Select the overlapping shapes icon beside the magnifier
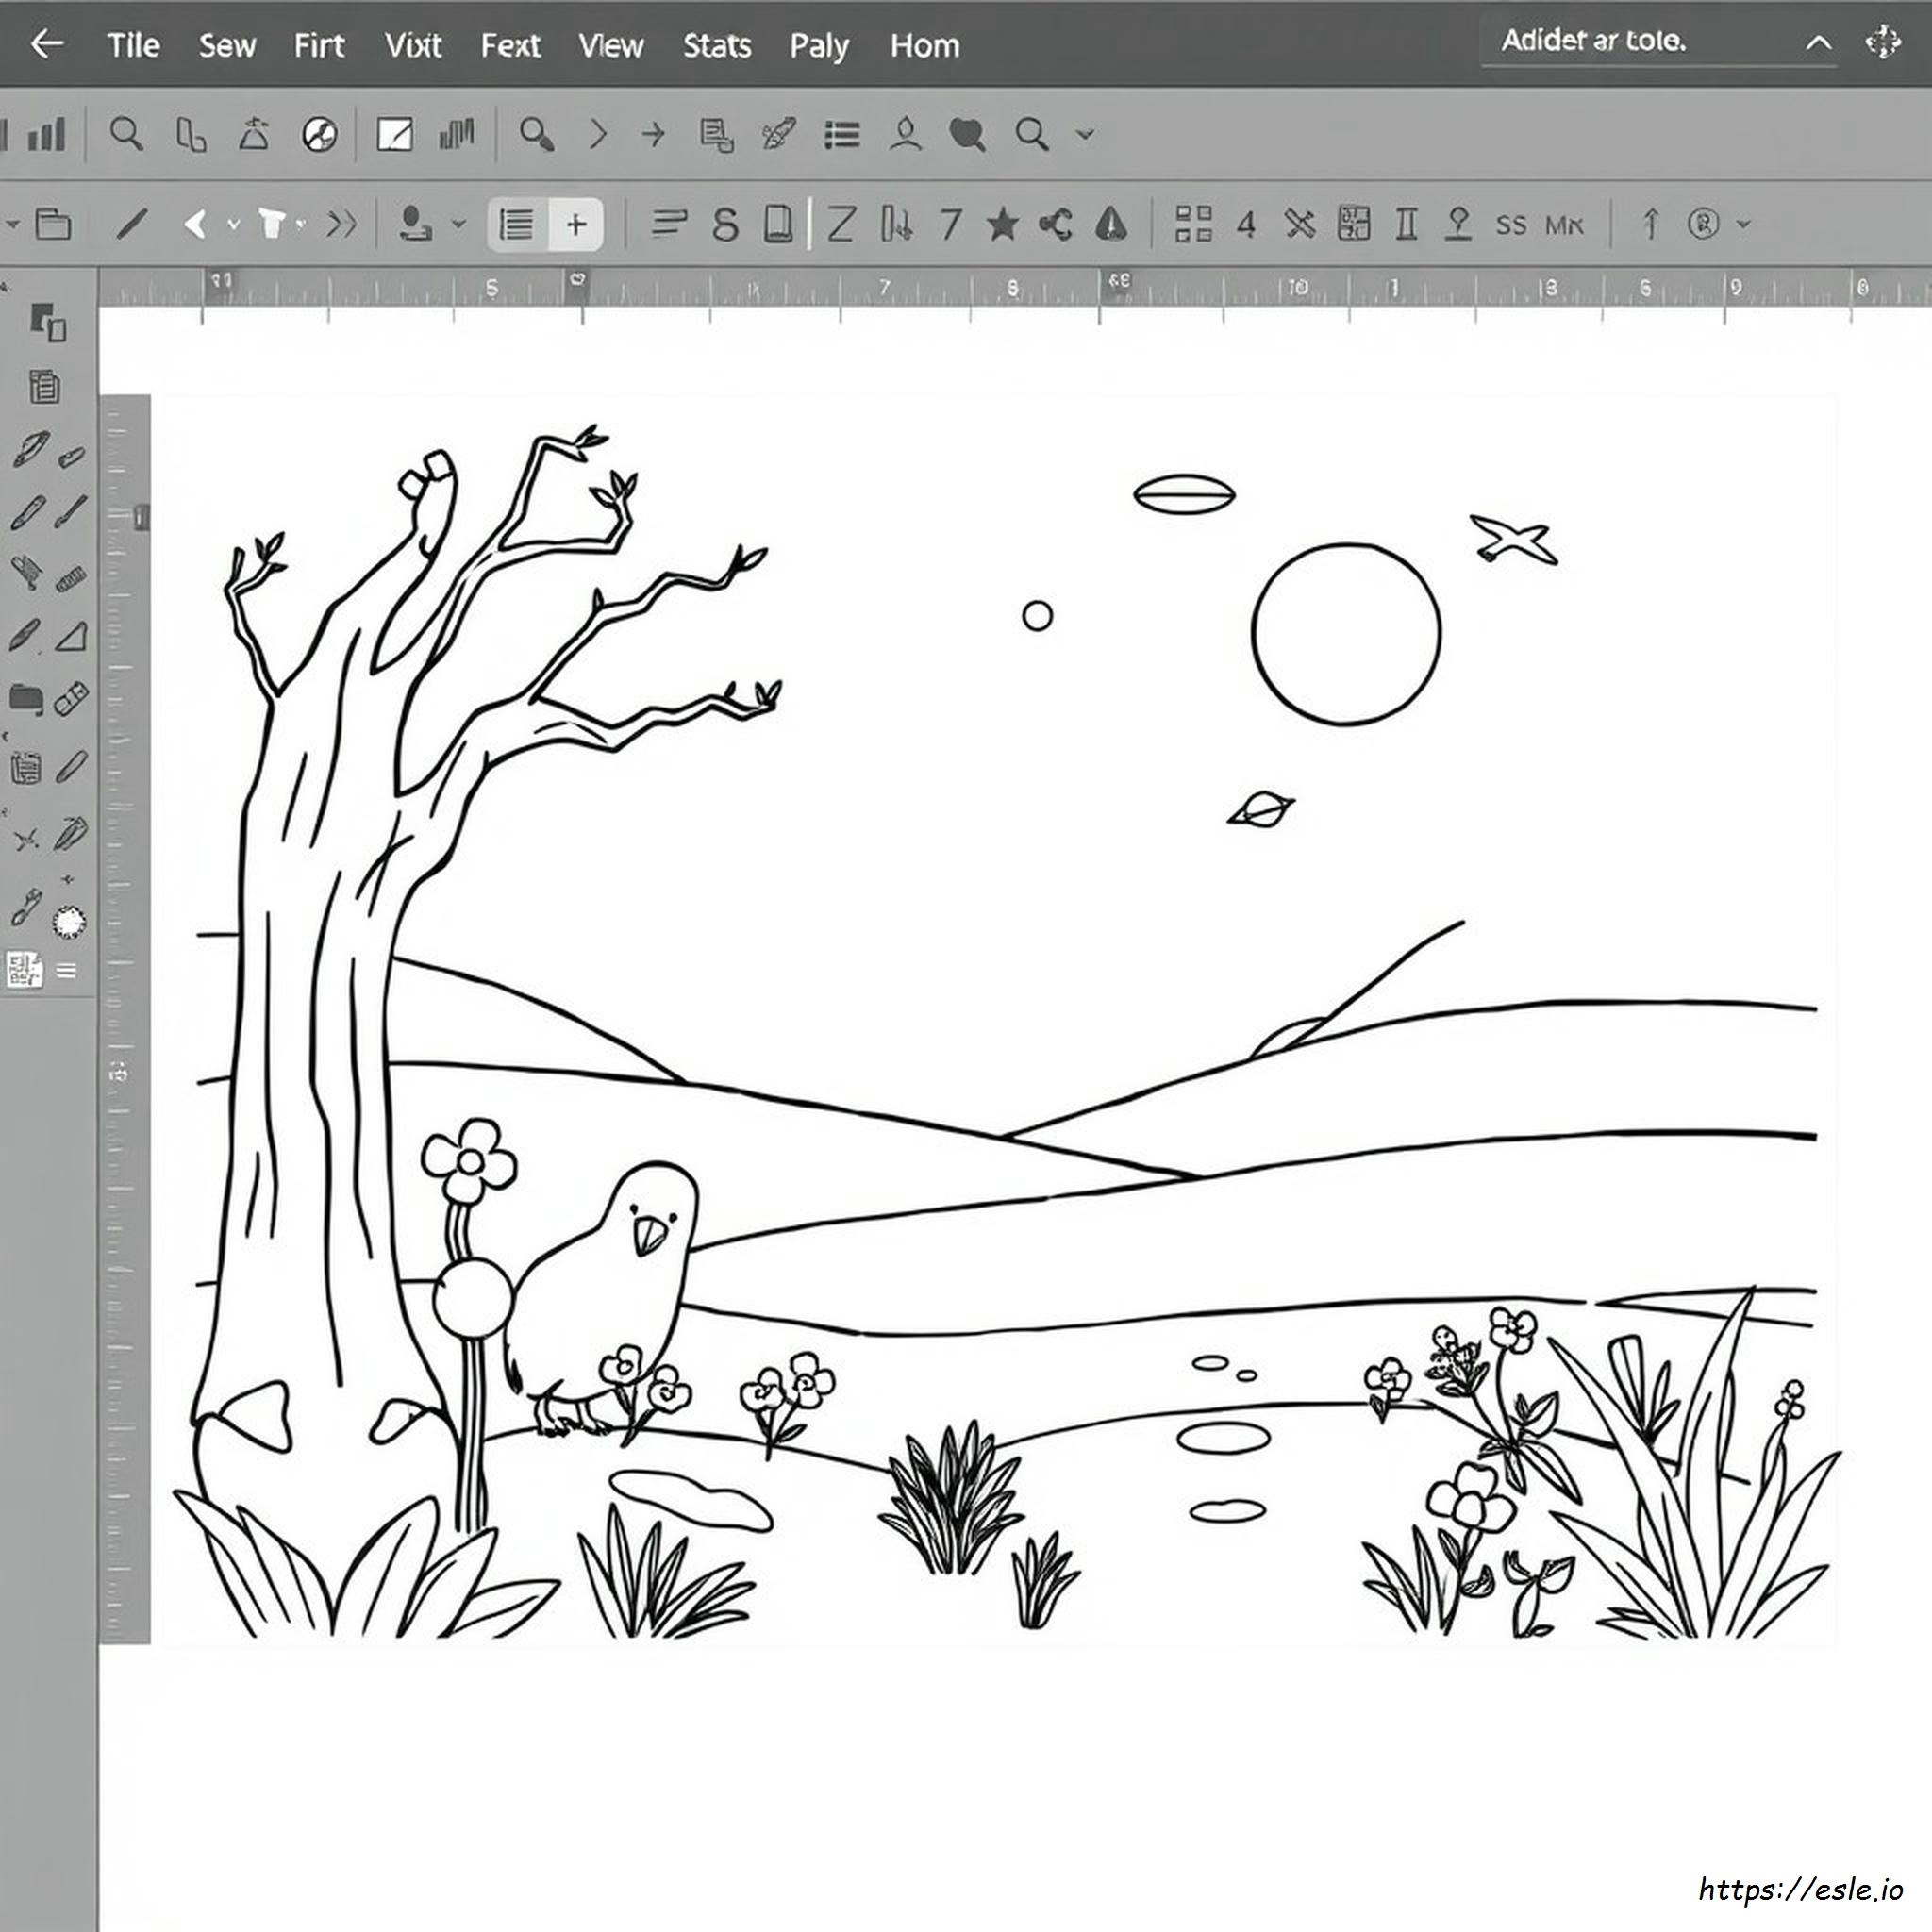The height and width of the screenshot is (1932, 1932). pyautogui.click(x=191, y=134)
